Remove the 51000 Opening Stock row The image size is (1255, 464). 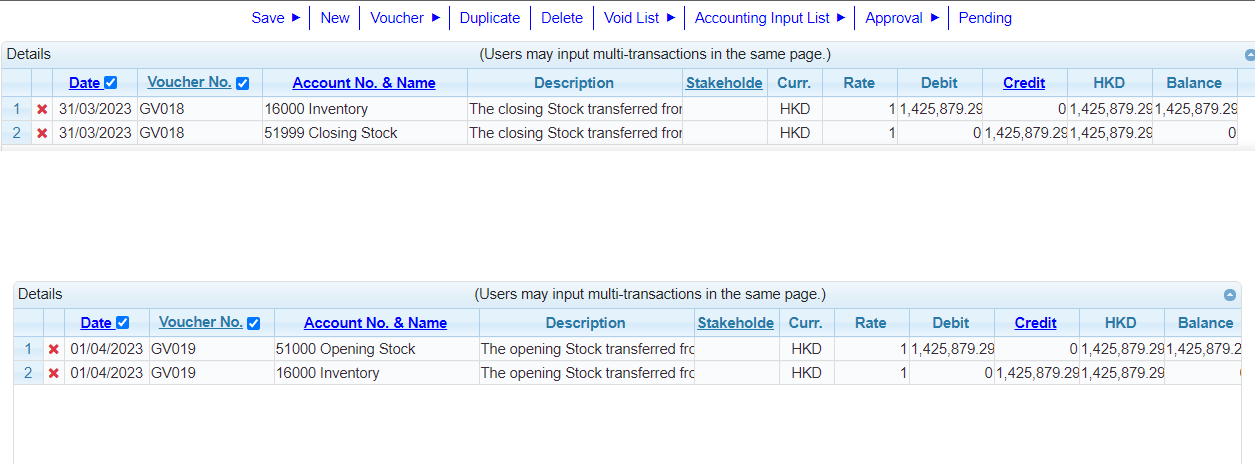54,349
